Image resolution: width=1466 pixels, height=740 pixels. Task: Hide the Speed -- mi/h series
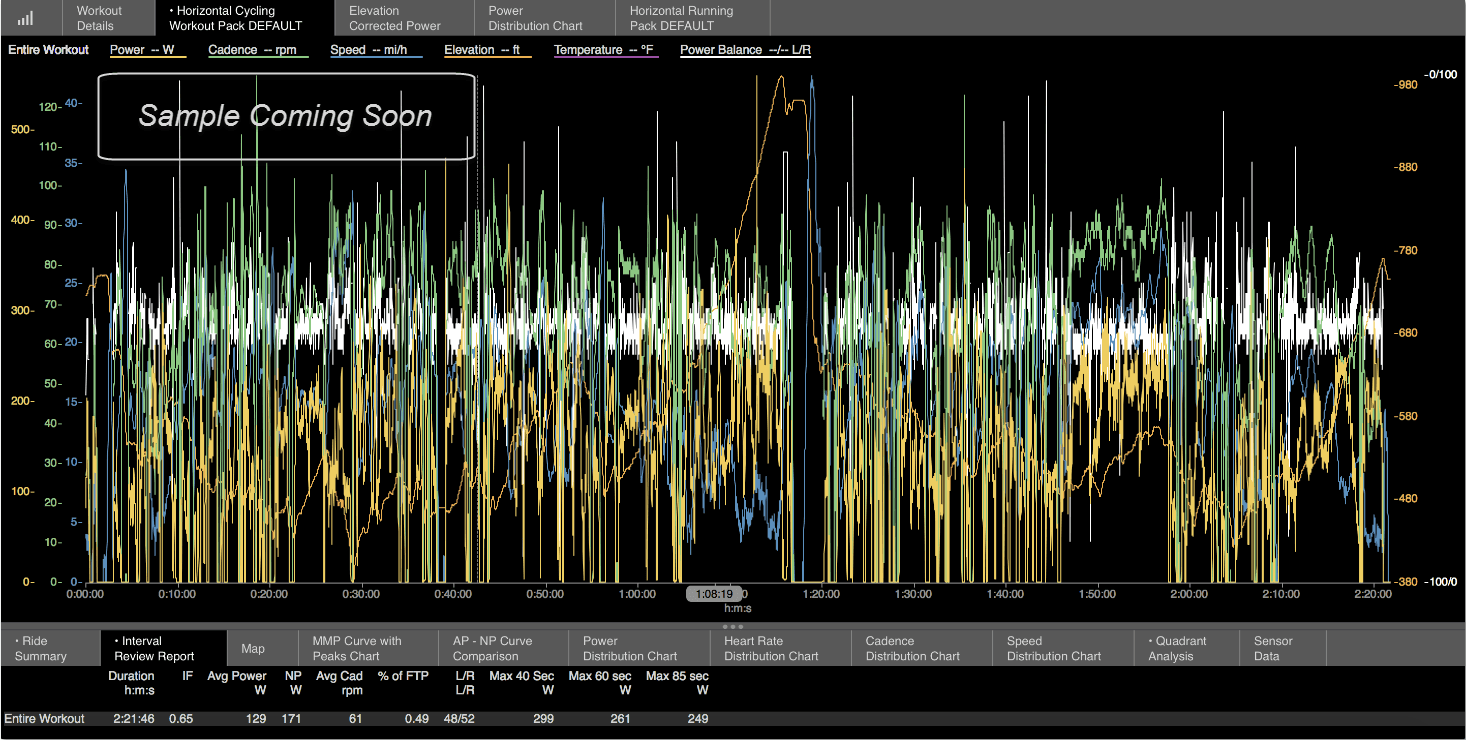[x=376, y=49]
